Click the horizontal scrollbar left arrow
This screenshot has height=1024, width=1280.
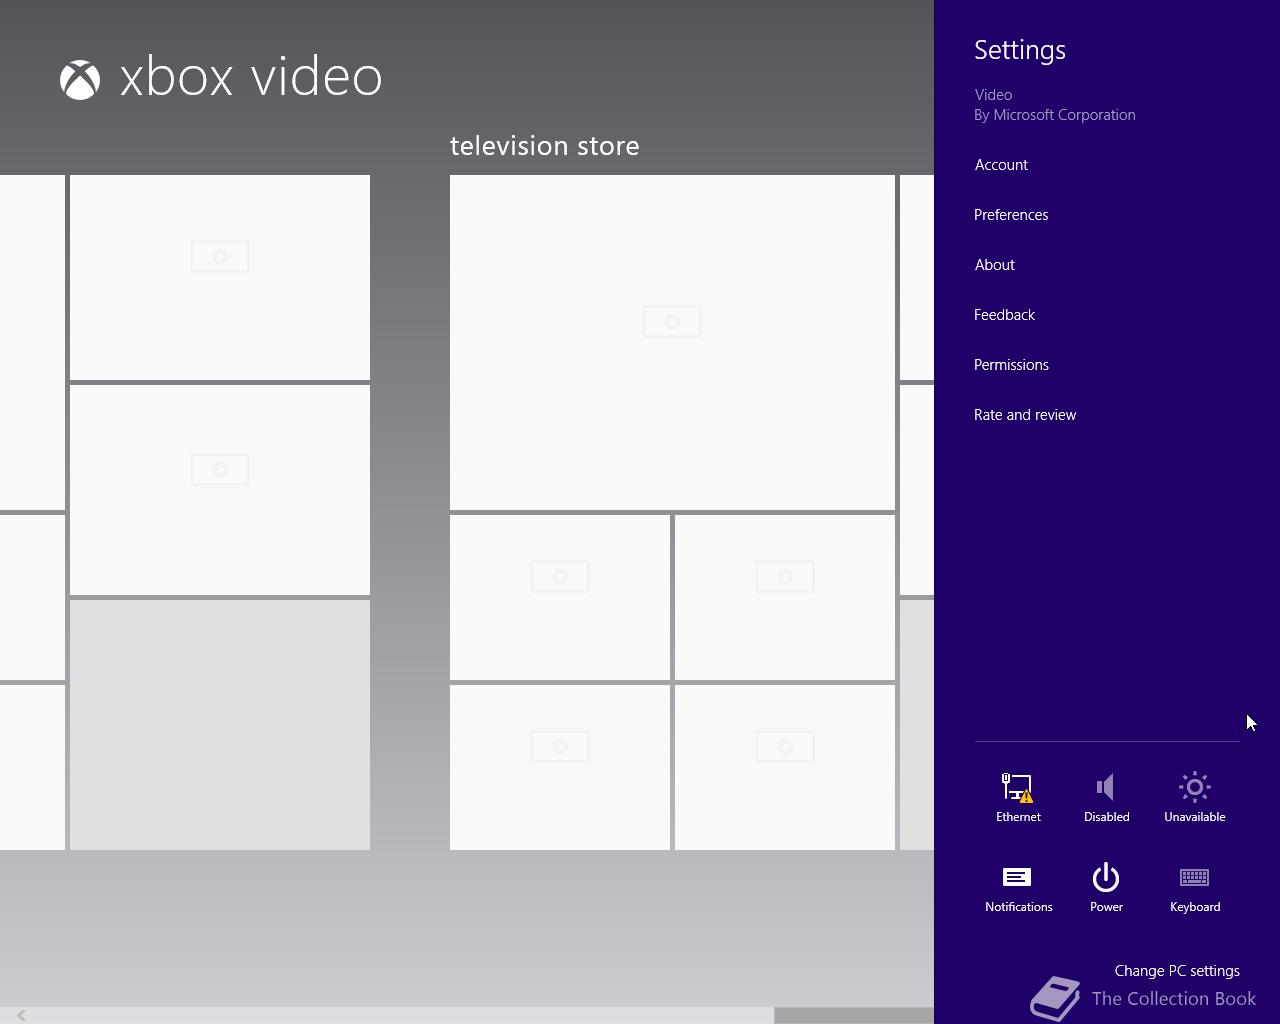click(21, 1015)
